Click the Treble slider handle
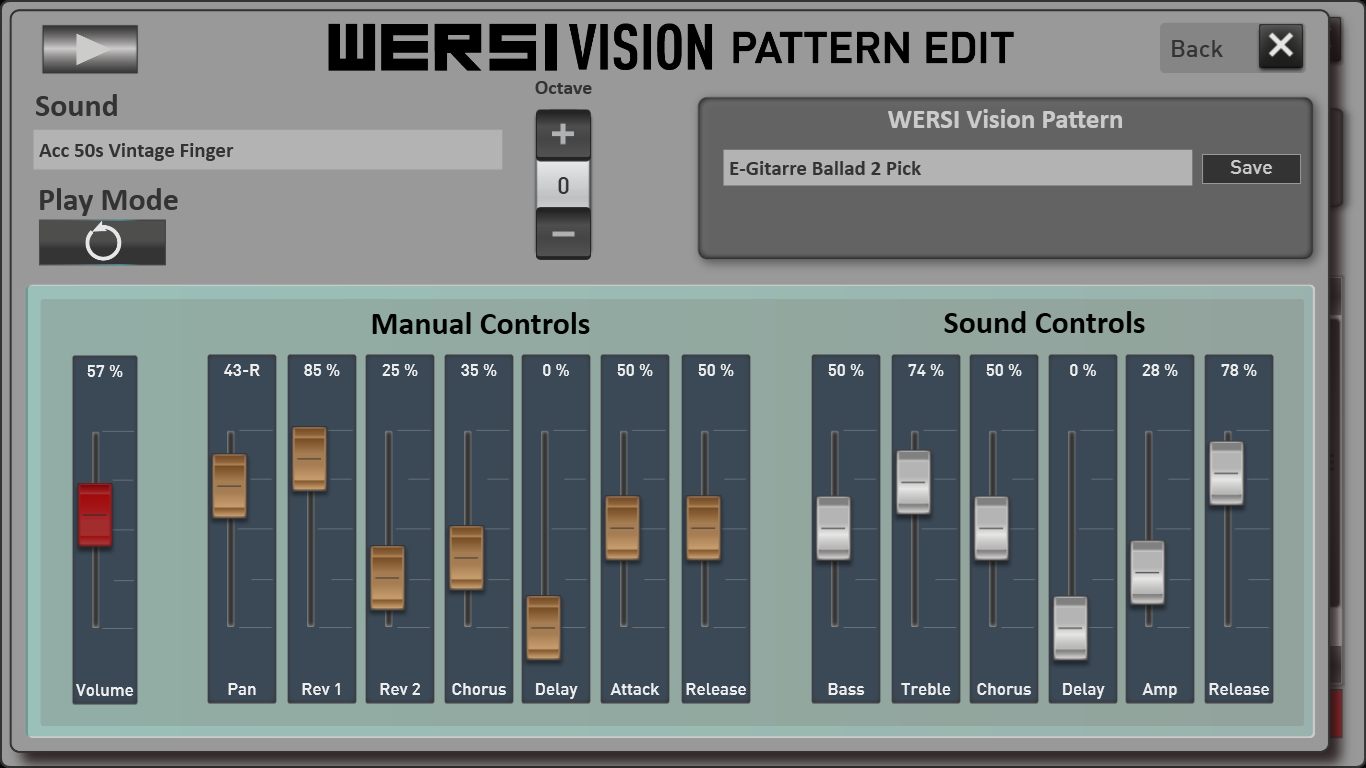Screen dimensions: 1366x768 pyautogui.click(x=914, y=482)
